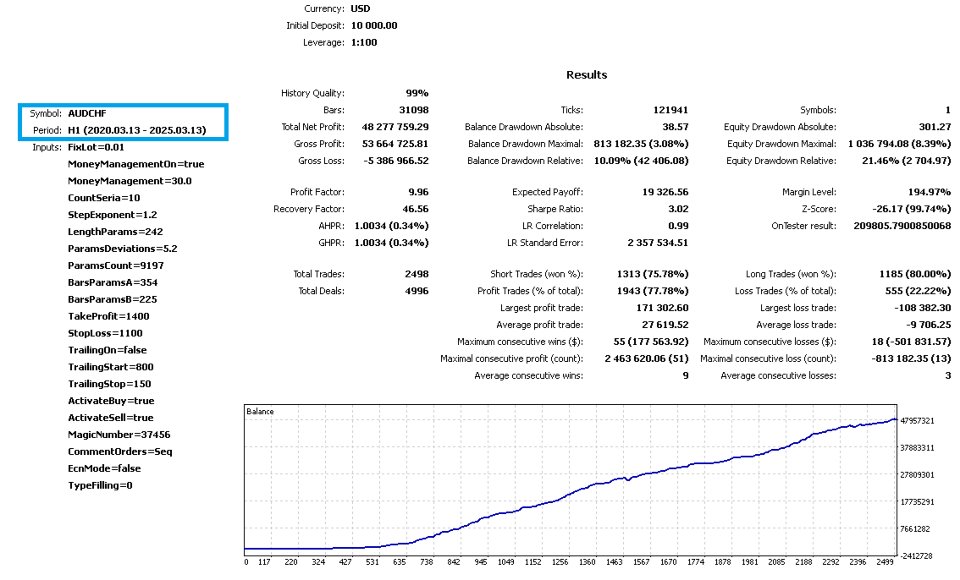Click the Equity Drawdown Maximal value
The height and width of the screenshot is (580, 960).
tap(899, 144)
